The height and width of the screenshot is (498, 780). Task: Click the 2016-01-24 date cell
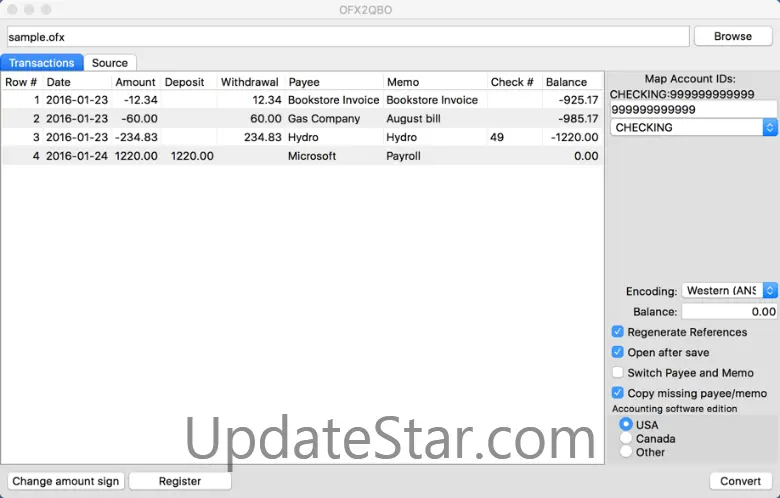click(77, 156)
